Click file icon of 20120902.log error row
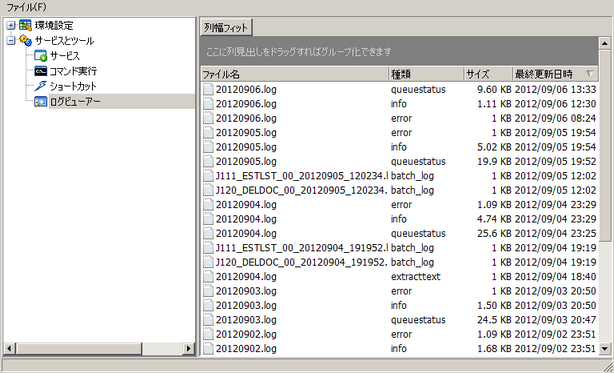This screenshot has width=614, height=373. (x=208, y=334)
